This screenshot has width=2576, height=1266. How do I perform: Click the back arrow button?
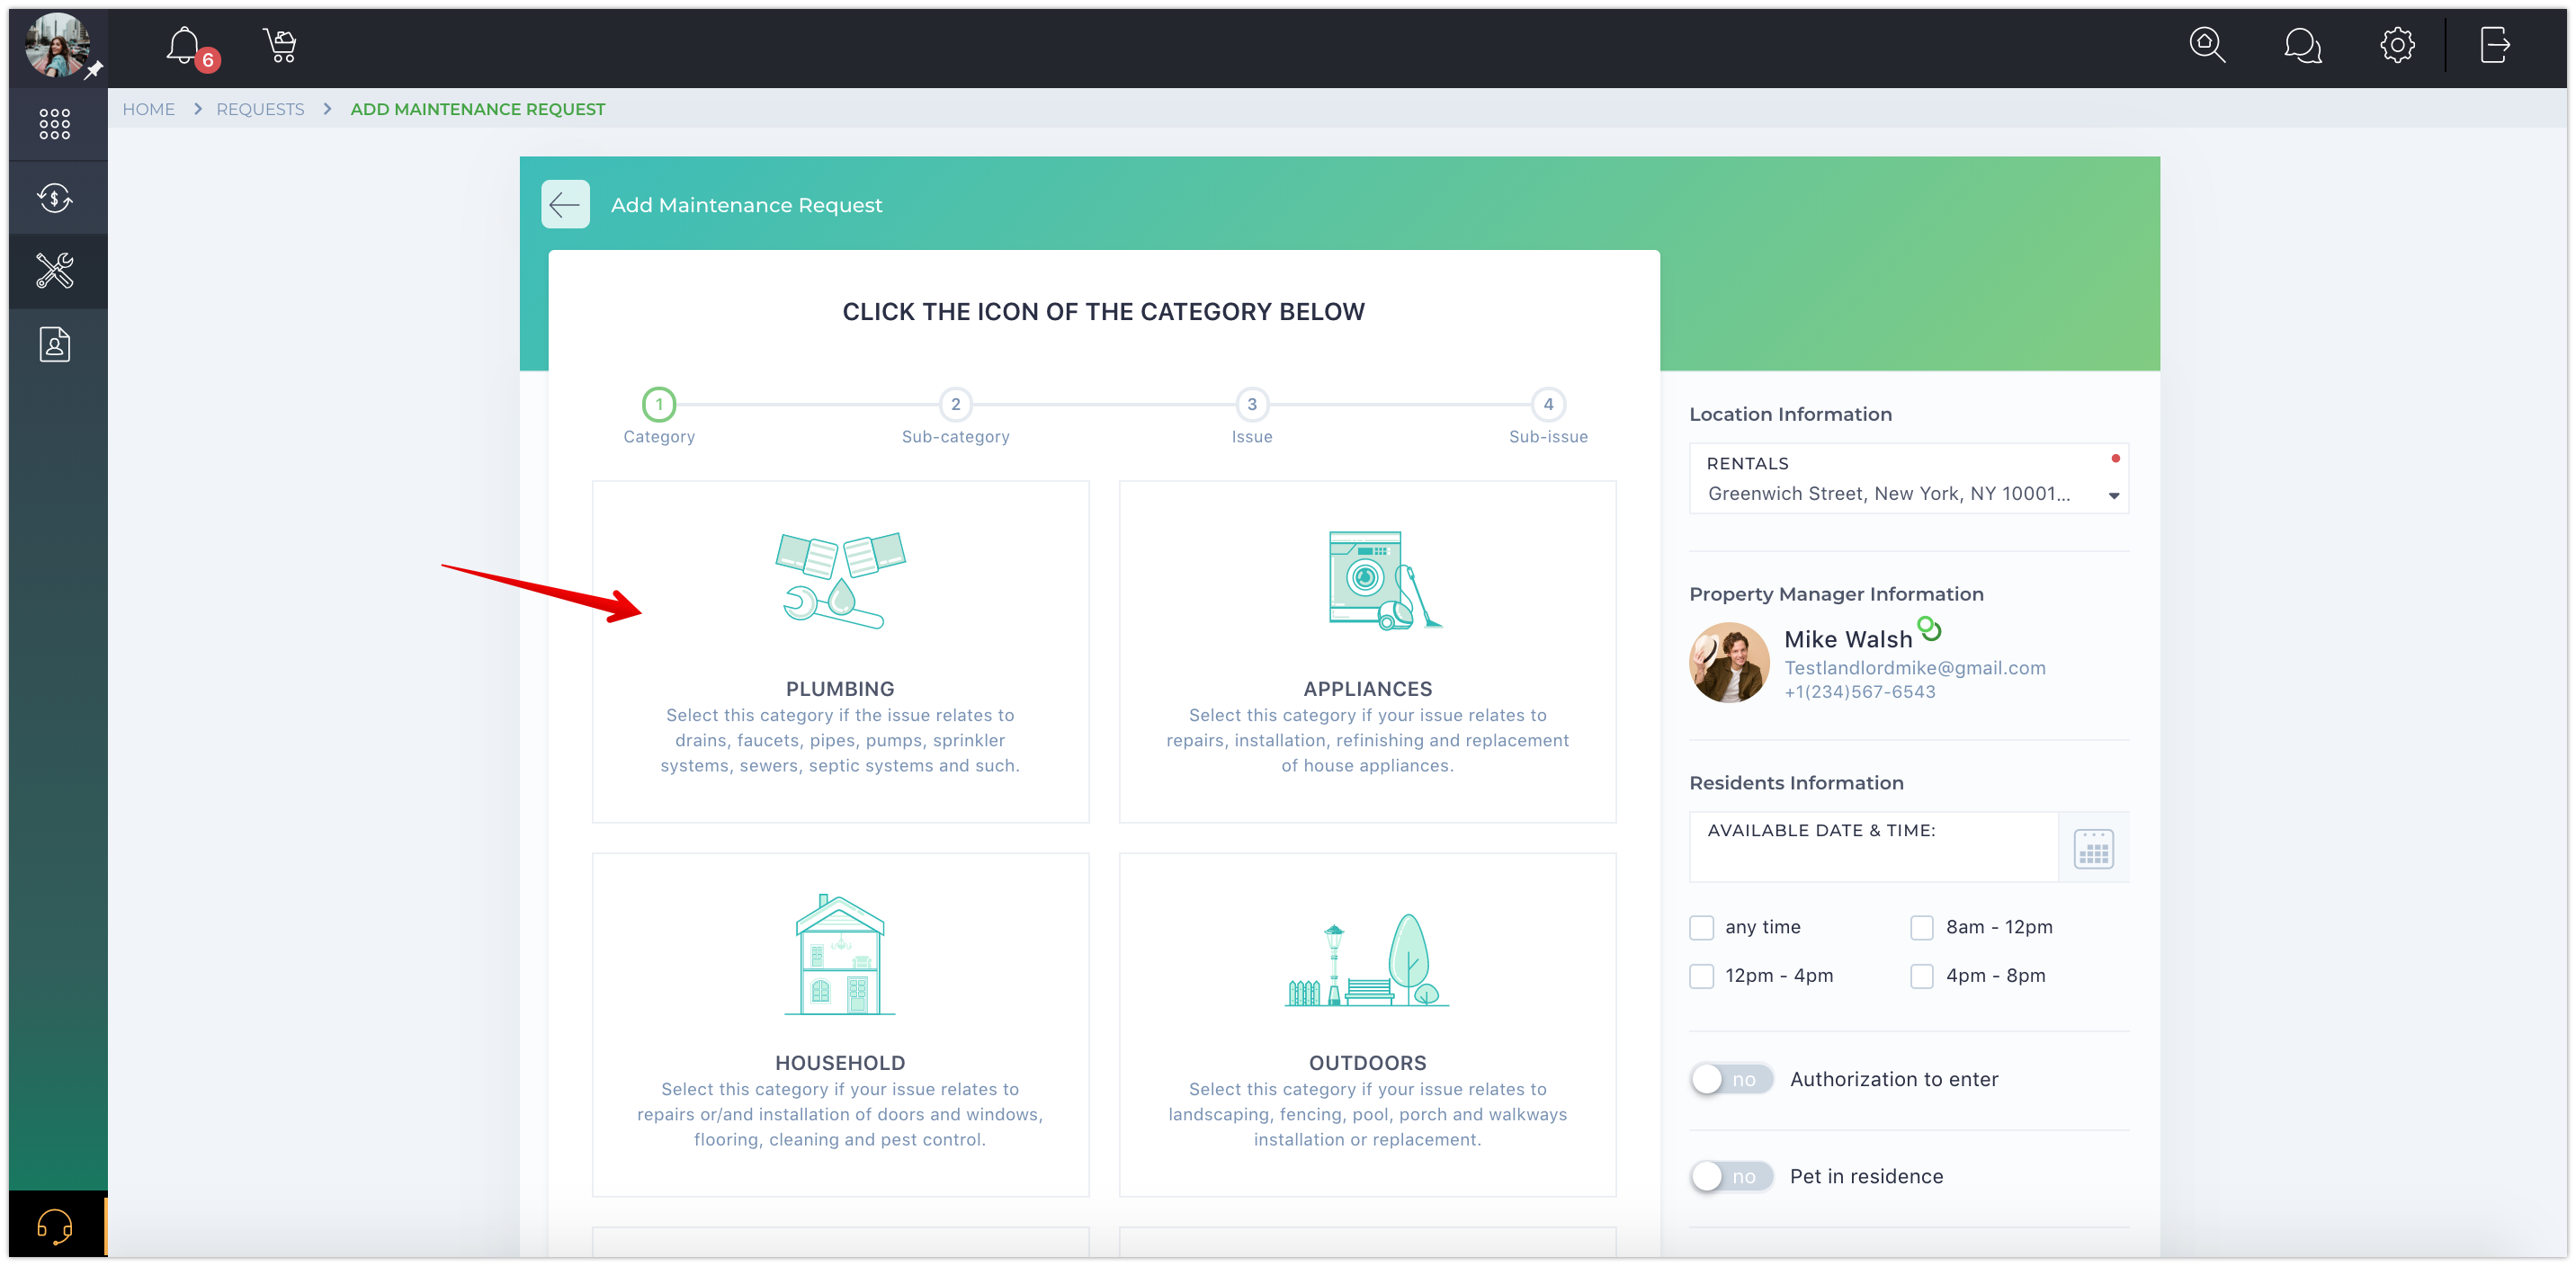coord(565,205)
